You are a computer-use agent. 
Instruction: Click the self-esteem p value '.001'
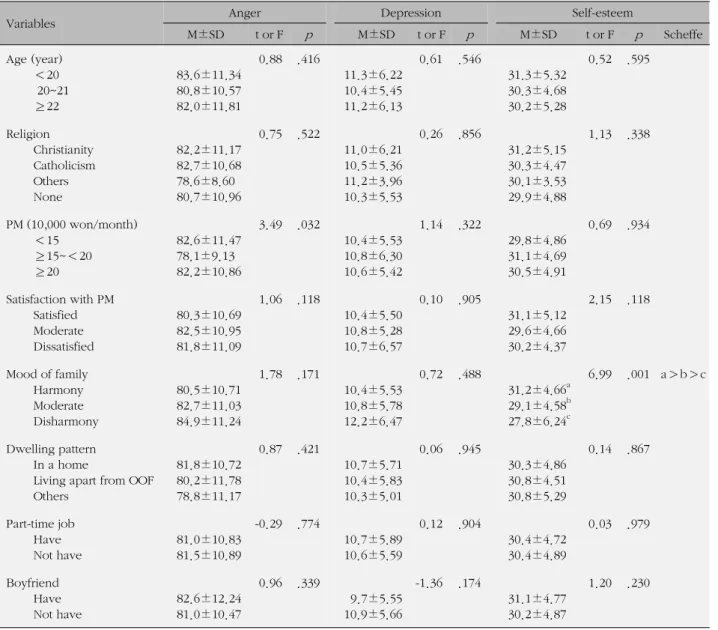pos(638,375)
